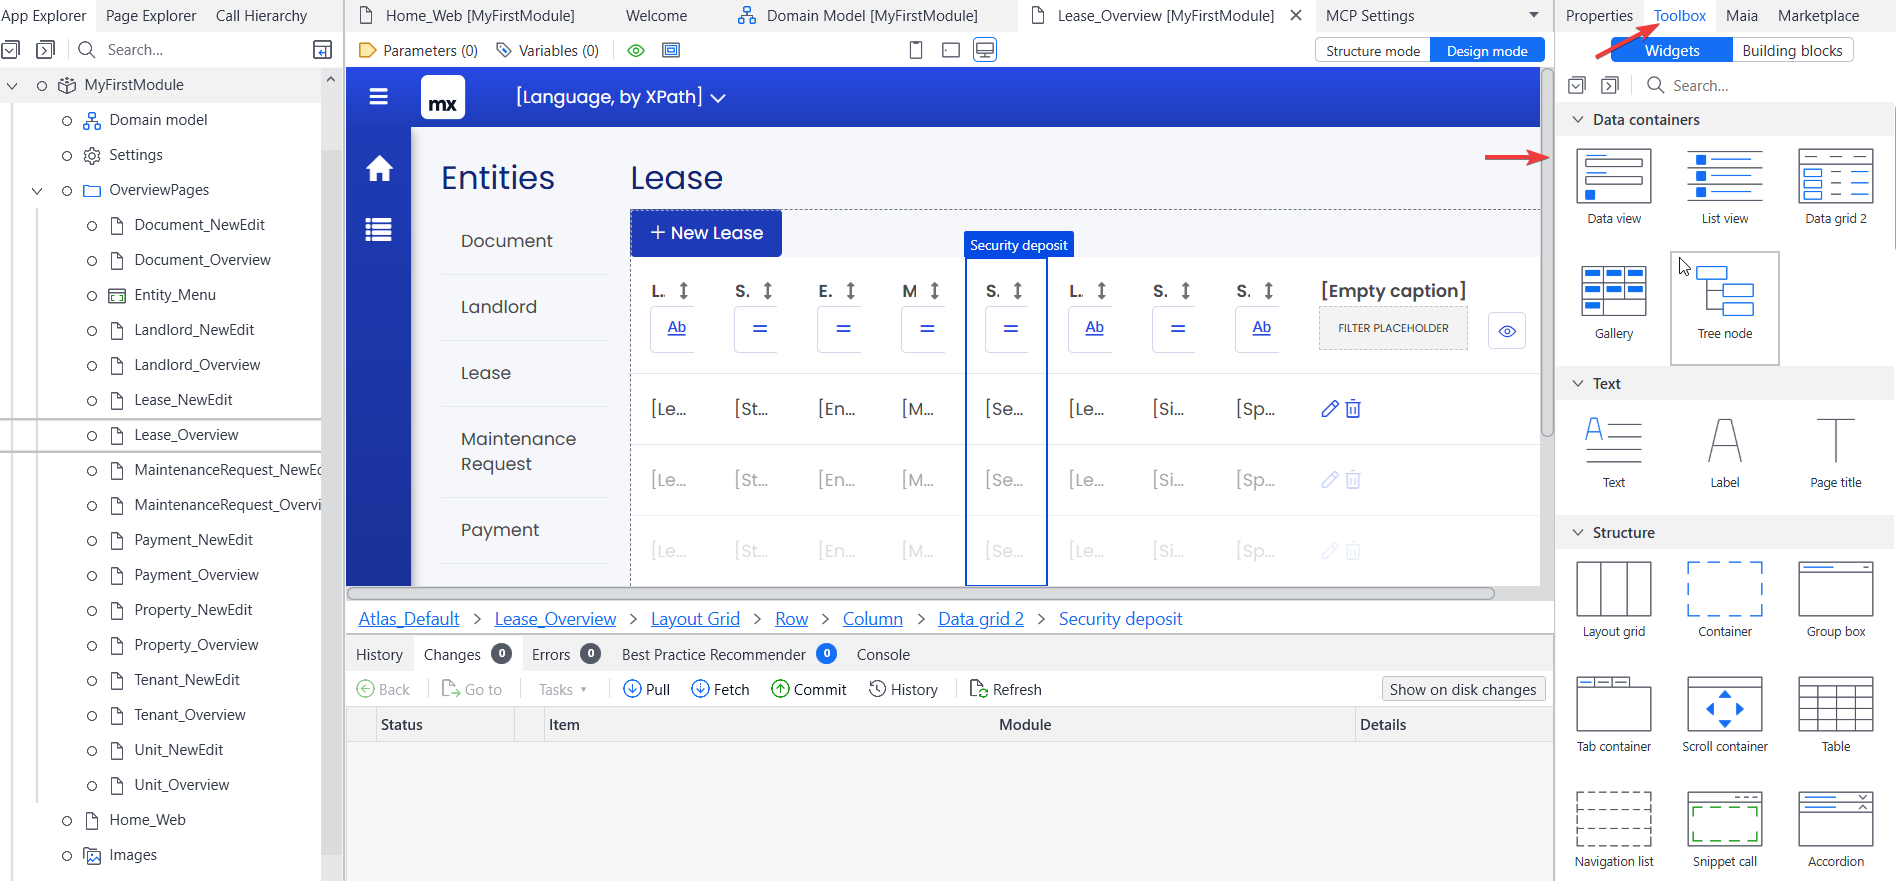Click the editor horizontal scrollbar

point(920,594)
